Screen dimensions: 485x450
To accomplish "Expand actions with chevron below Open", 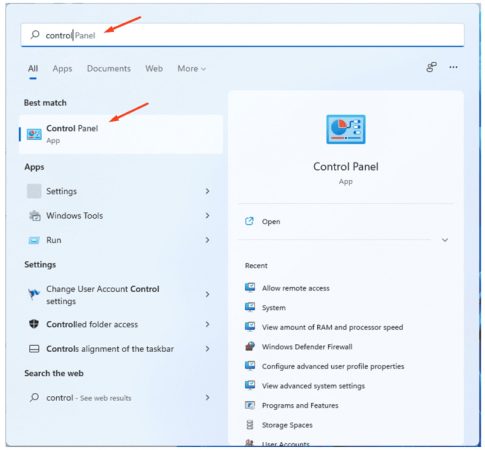I will [x=445, y=240].
